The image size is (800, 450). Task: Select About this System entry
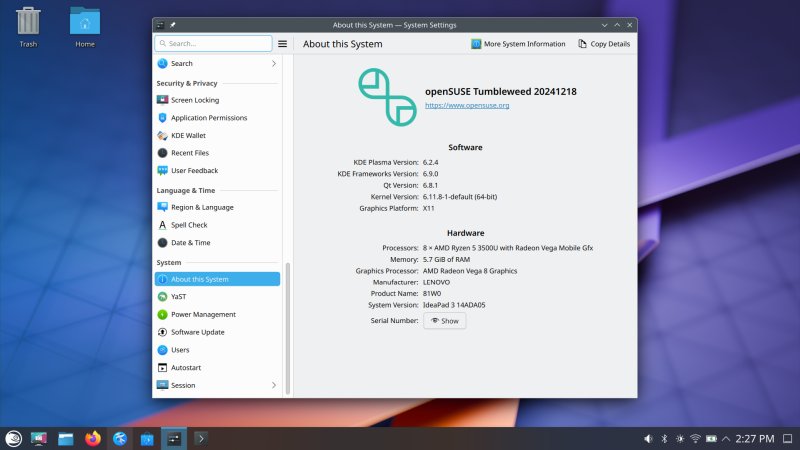tap(217, 279)
